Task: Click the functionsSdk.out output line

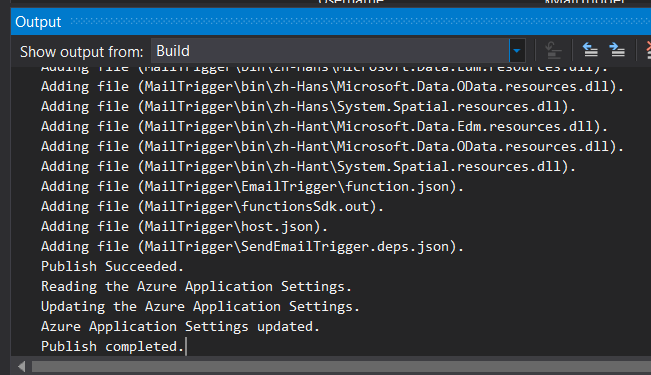Action: tap(212, 207)
